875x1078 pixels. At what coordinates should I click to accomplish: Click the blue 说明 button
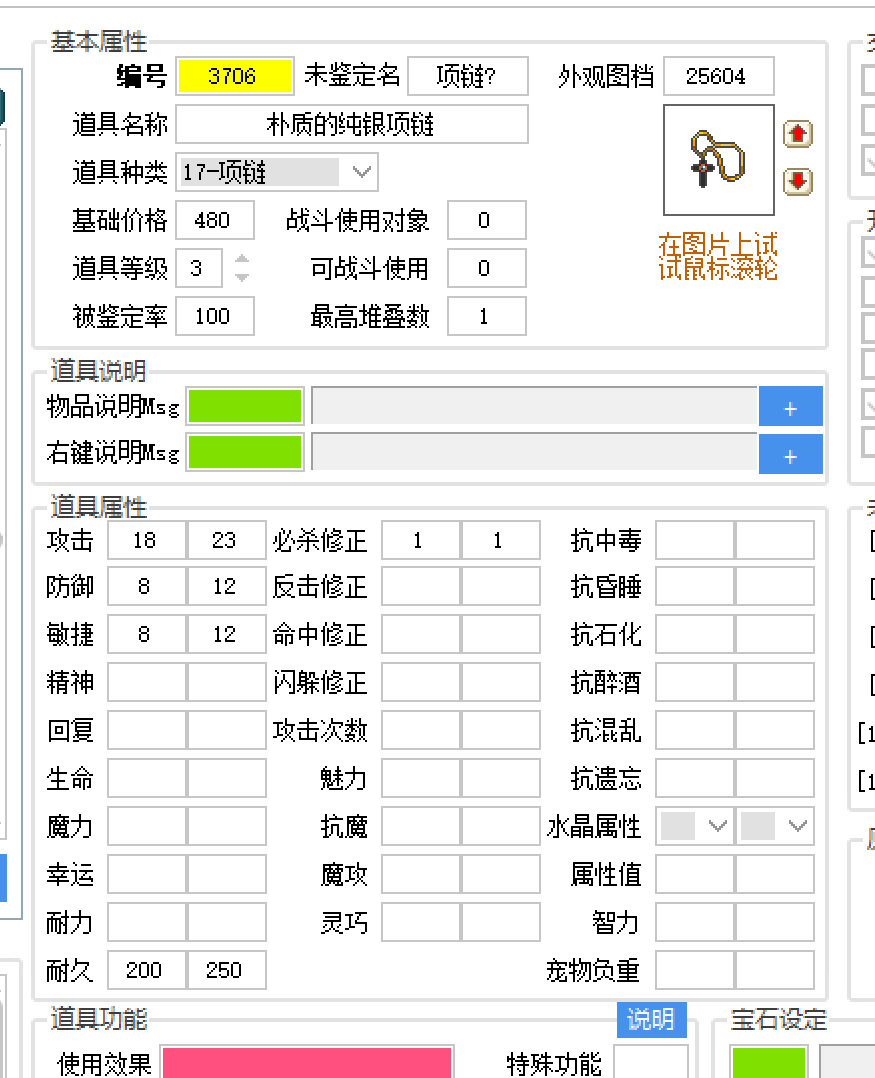click(x=651, y=1020)
